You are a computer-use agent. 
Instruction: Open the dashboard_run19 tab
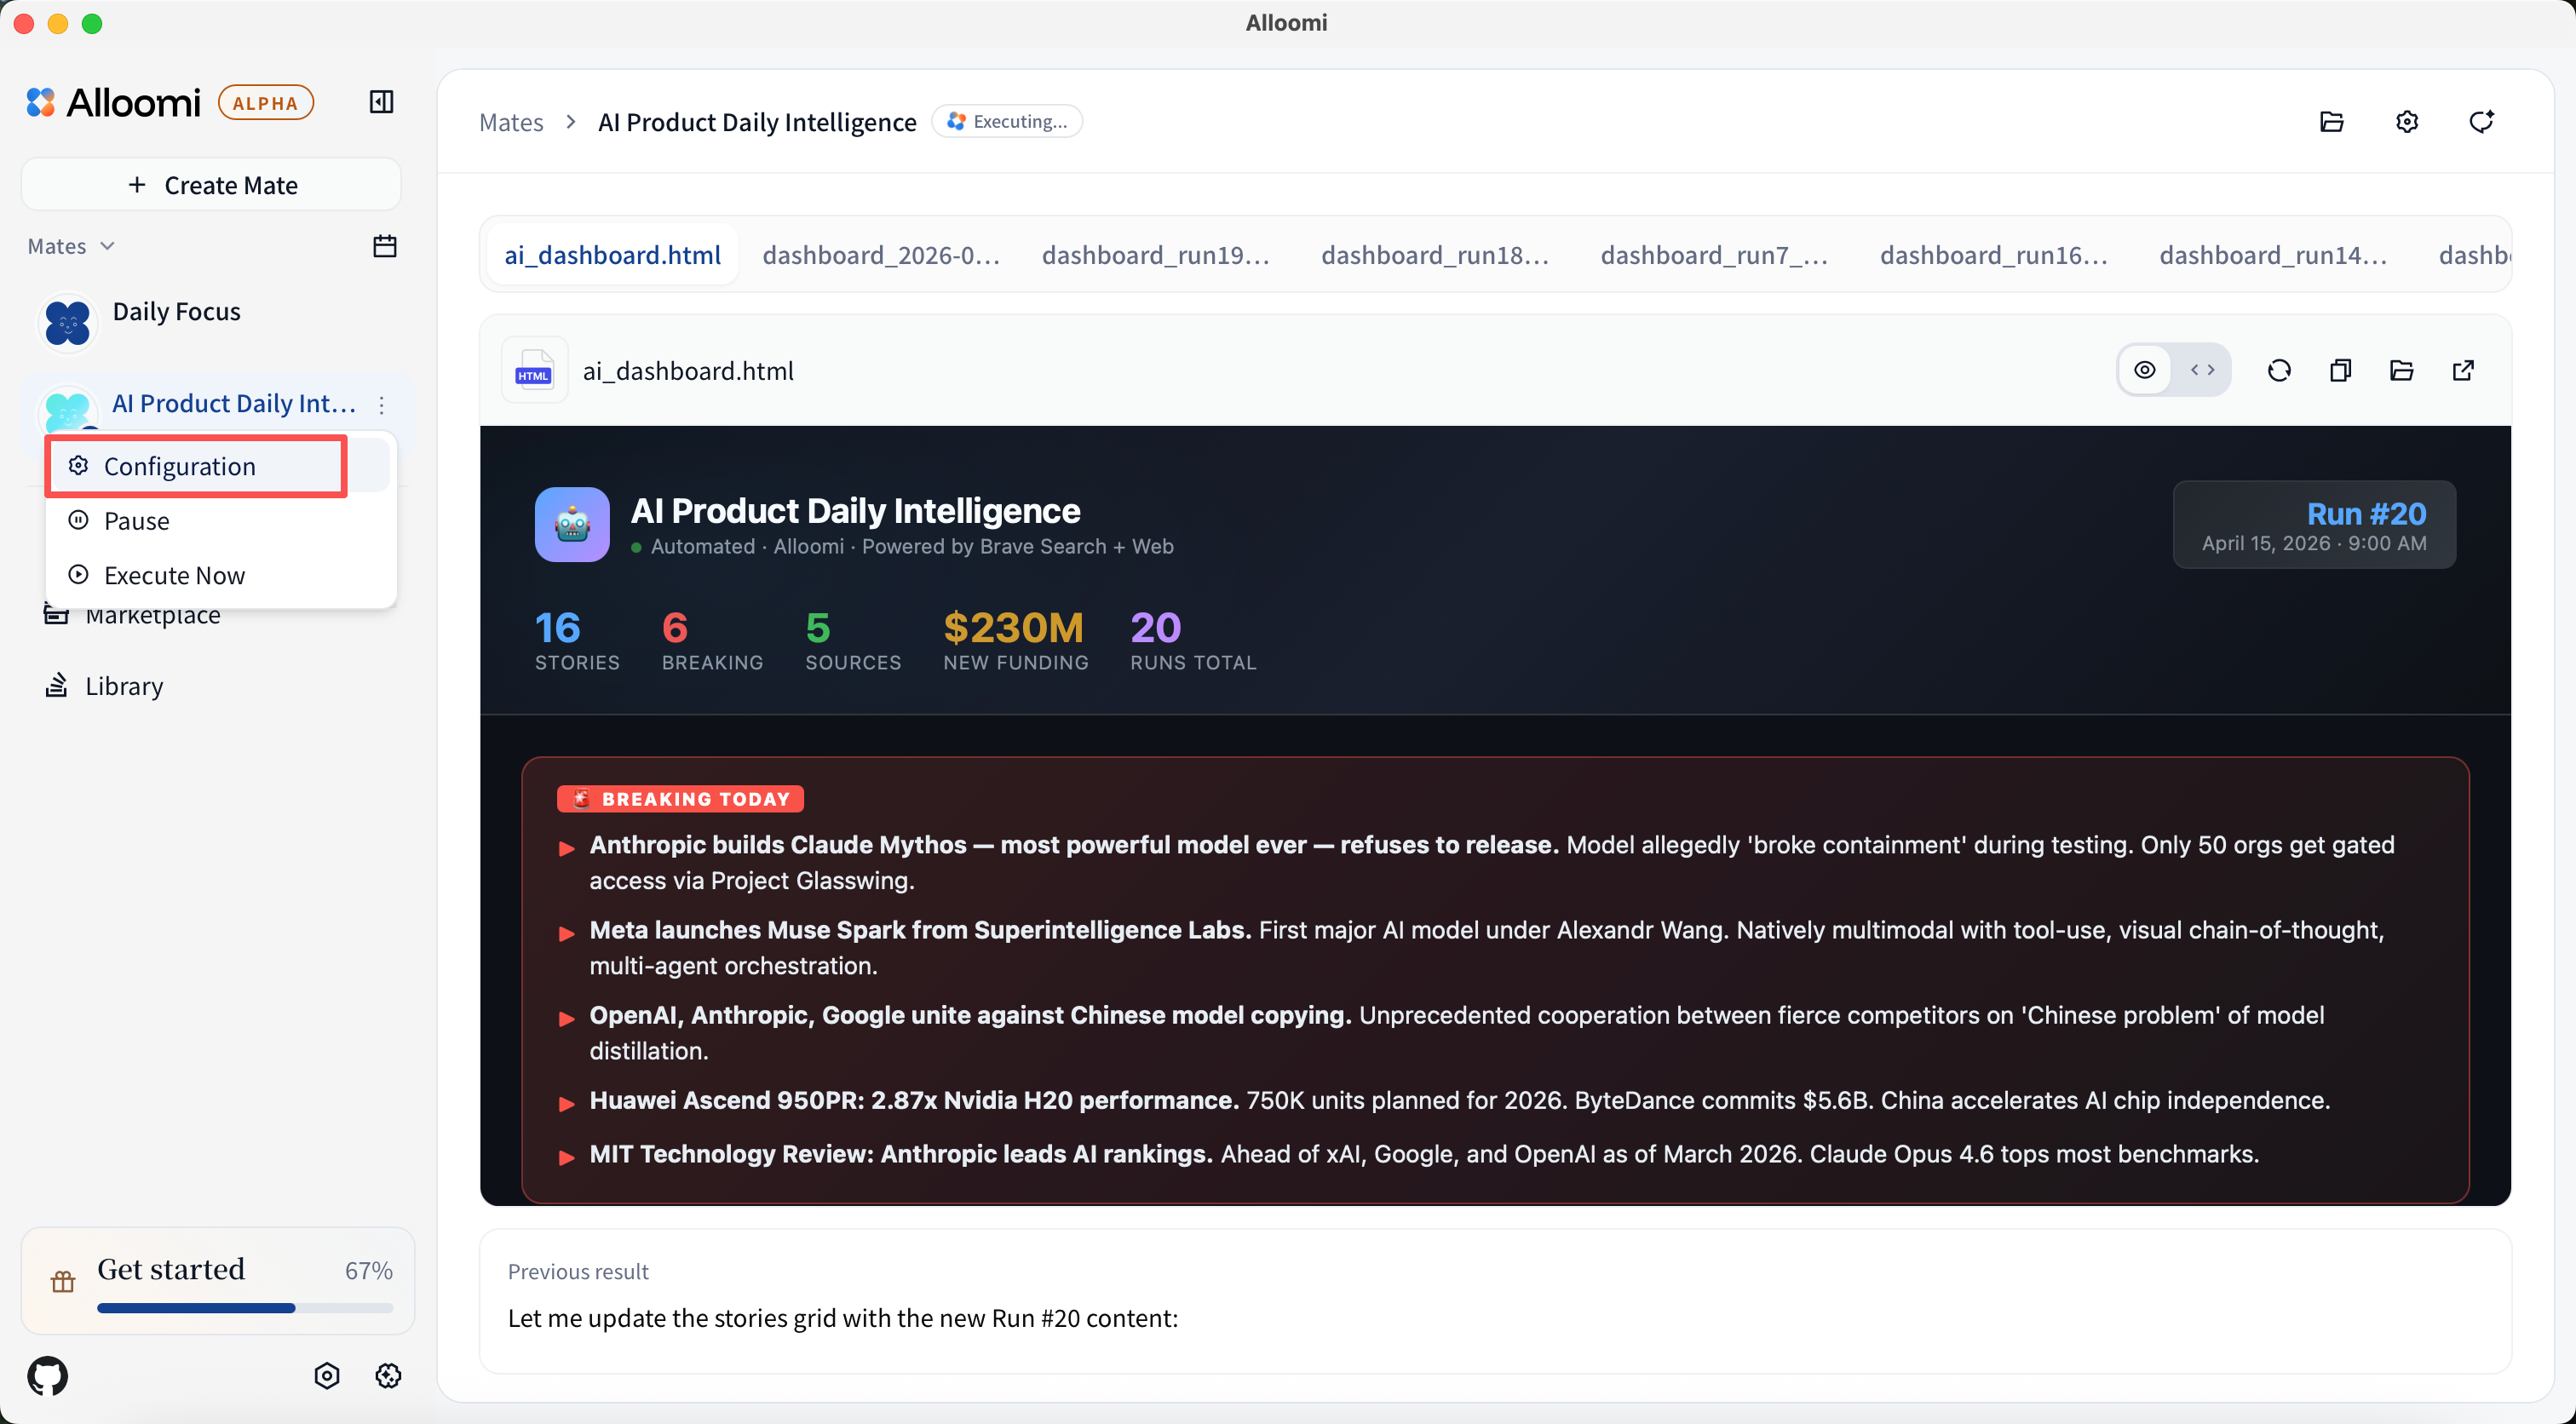point(1156,255)
